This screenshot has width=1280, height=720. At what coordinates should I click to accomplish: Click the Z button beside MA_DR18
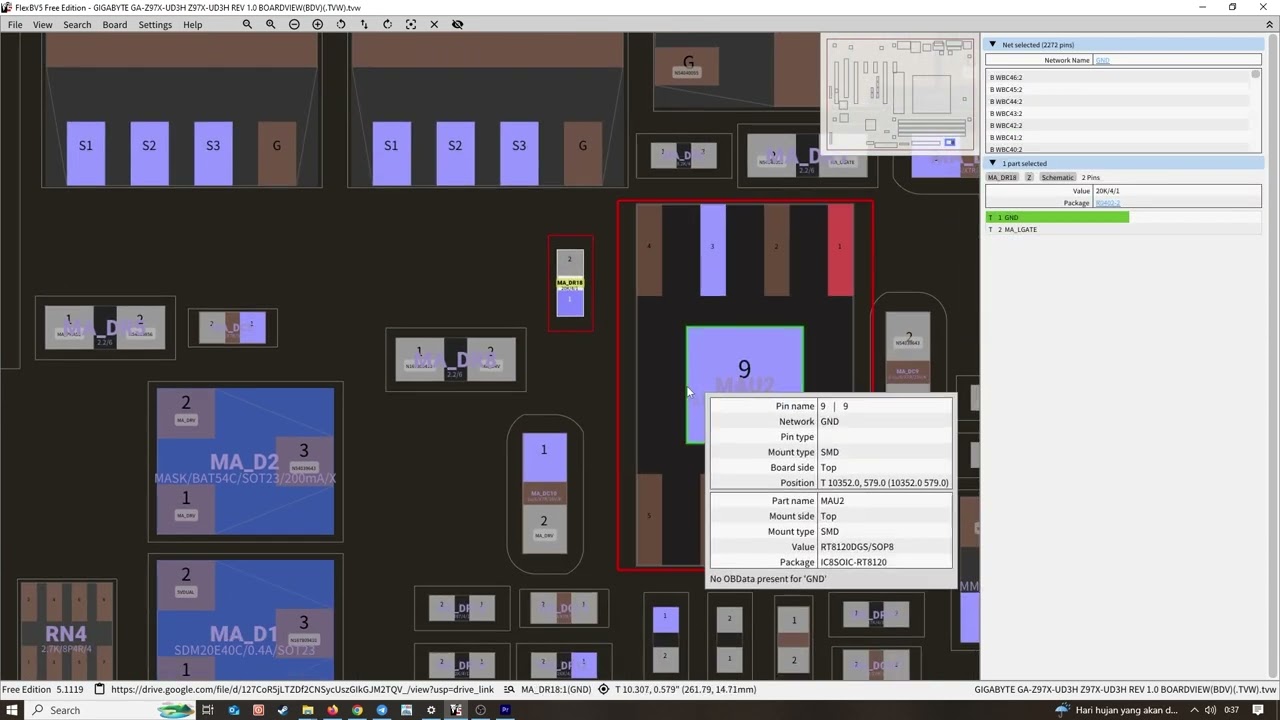(x=1029, y=177)
